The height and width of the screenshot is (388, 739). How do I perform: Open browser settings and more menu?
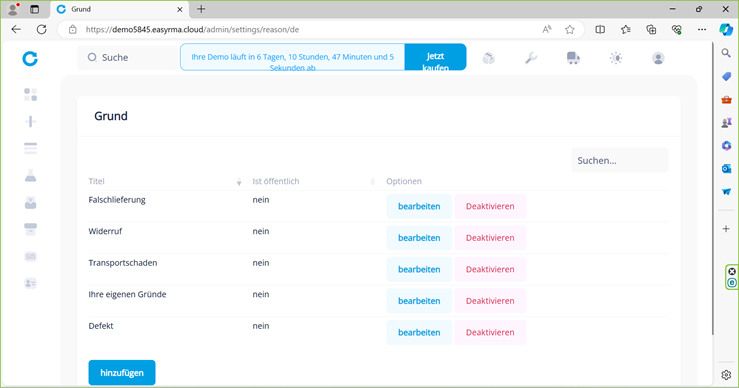pos(702,29)
